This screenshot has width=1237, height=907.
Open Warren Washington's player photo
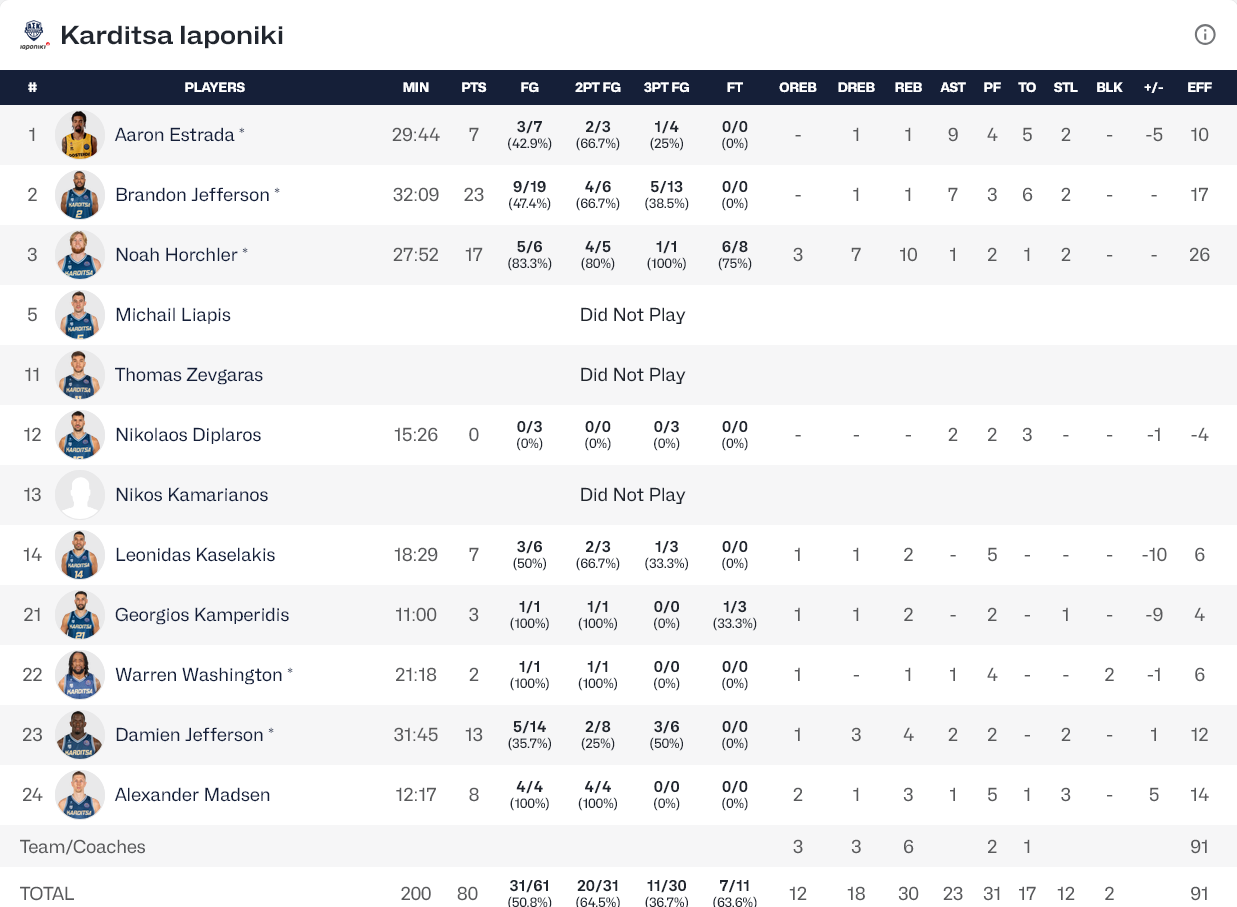(x=80, y=675)
